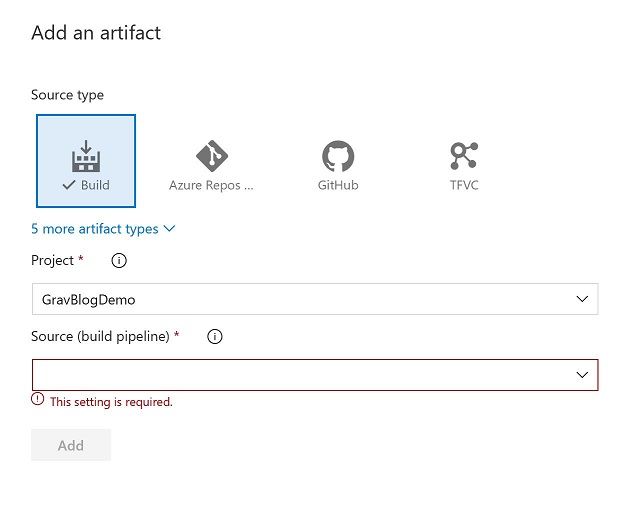
Task: Click the GitHub text label
Action: coord(338,186)
